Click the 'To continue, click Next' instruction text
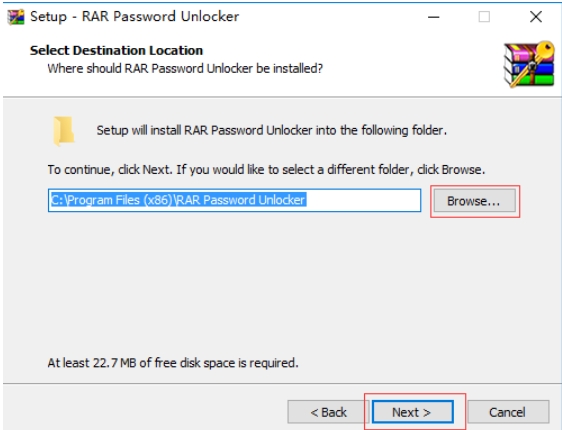Image resolution: width=562 pixels, height=430 pixels. (266, 169)
